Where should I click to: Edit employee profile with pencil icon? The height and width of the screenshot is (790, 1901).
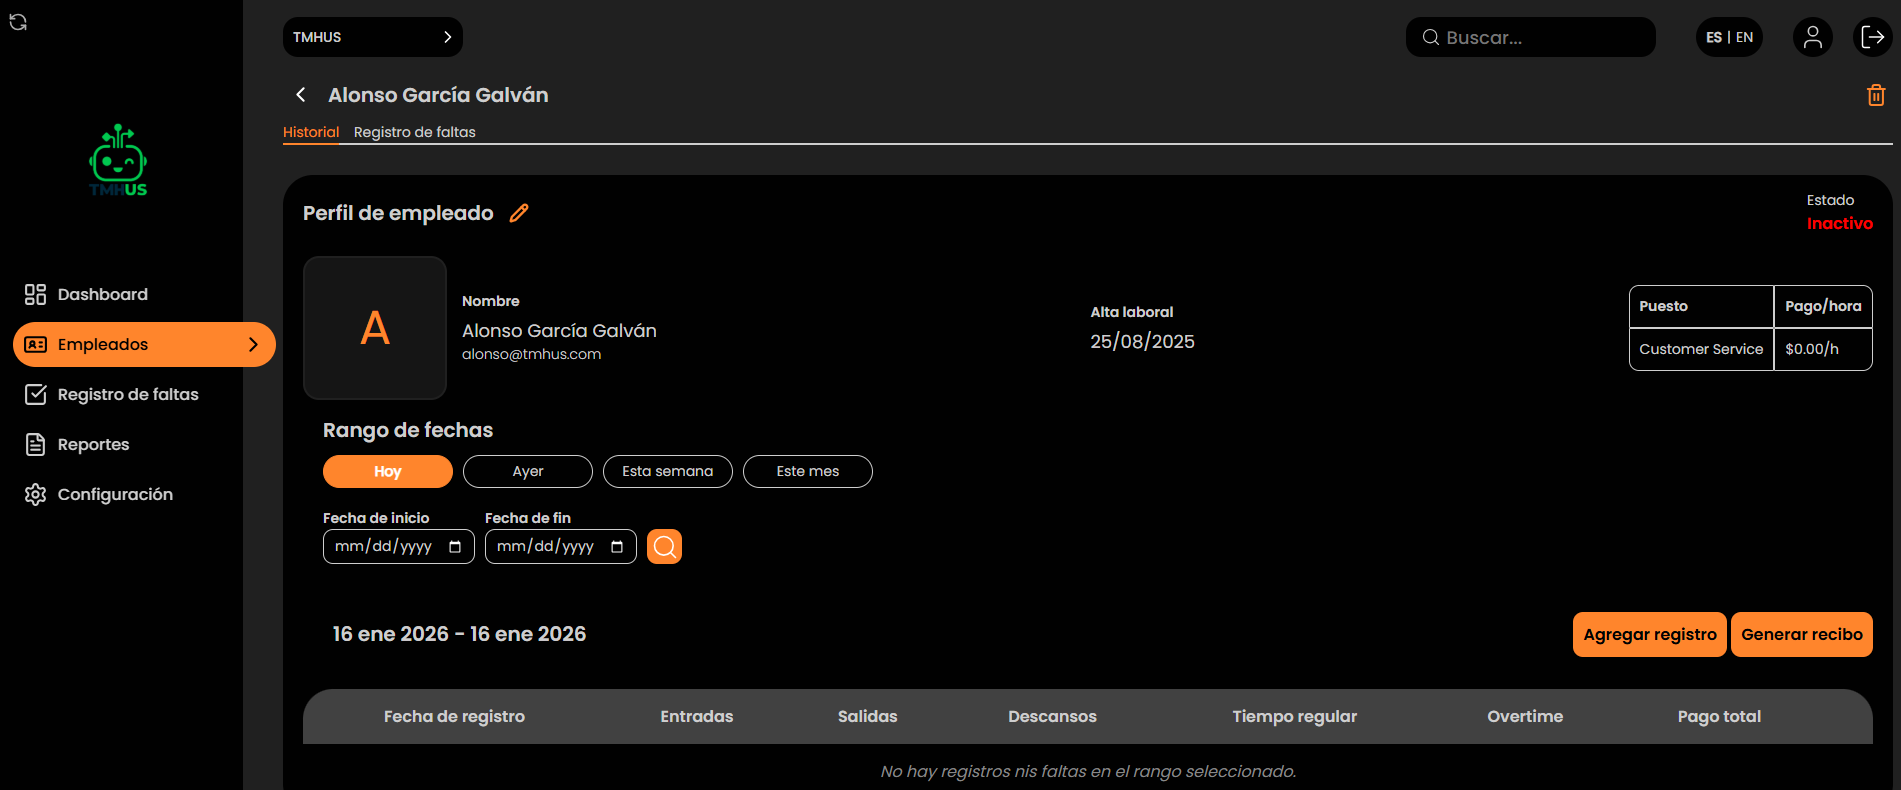518,213
